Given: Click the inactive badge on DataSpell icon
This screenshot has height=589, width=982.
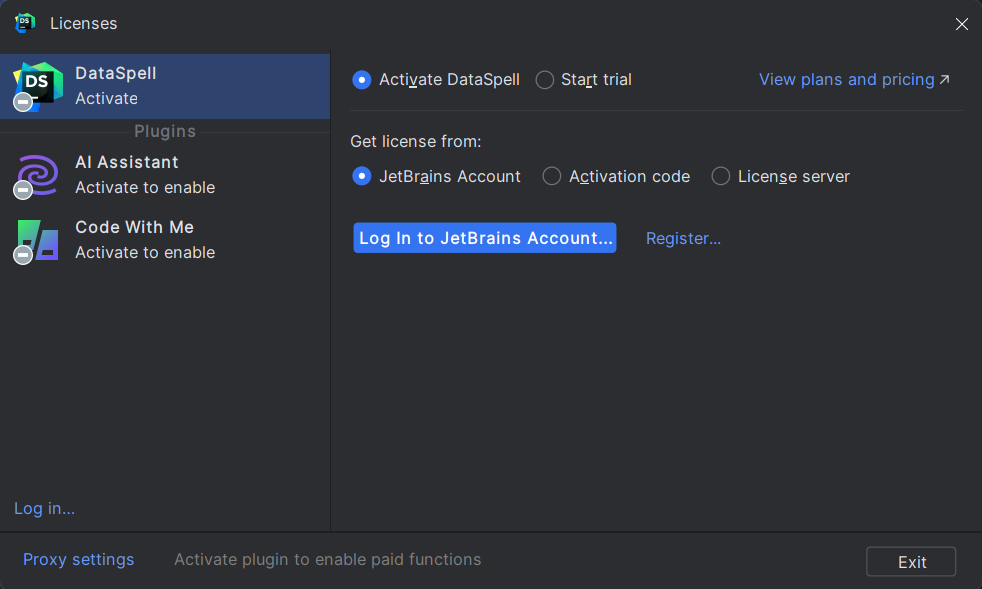Looking at the screenshot, I should [23, 102].
